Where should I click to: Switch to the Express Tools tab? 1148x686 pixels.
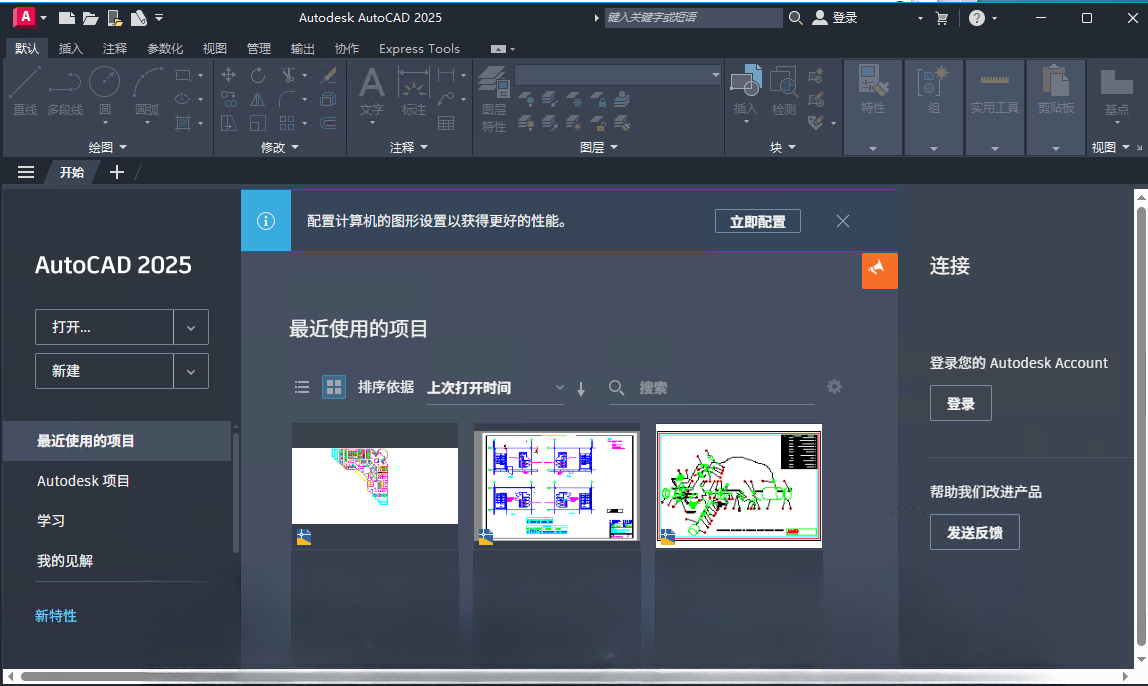pyautogui.click(x=420, y=48)
